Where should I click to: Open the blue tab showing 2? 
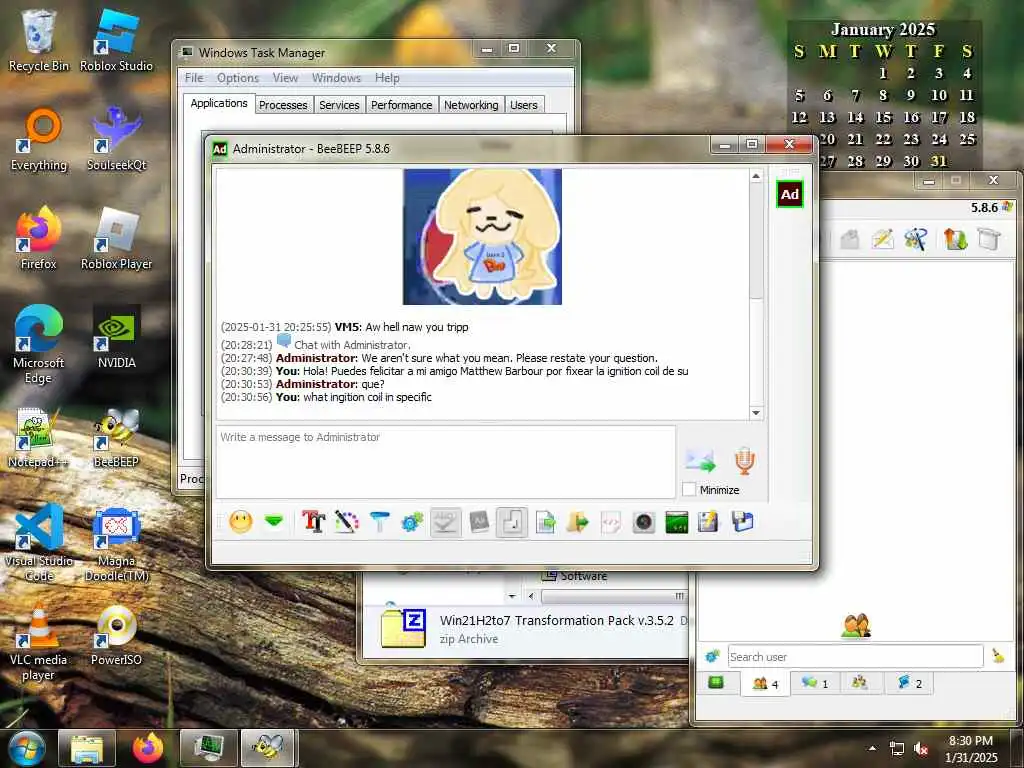pos(909,683)
